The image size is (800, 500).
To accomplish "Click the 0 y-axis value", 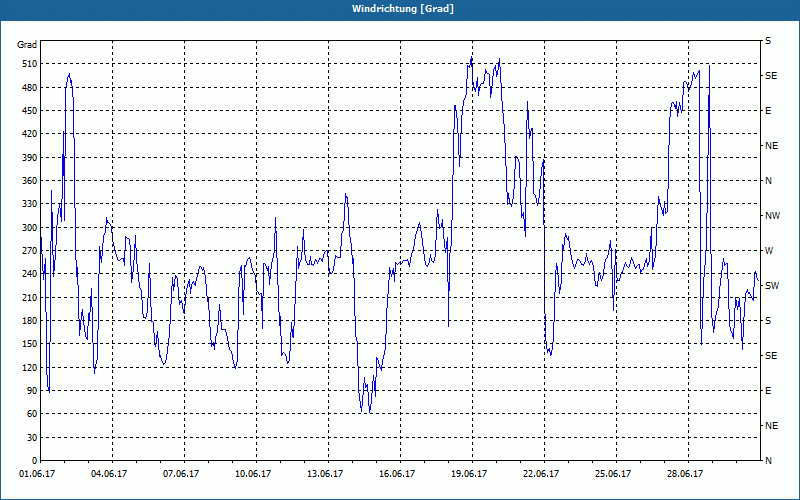I will point(35,461).
